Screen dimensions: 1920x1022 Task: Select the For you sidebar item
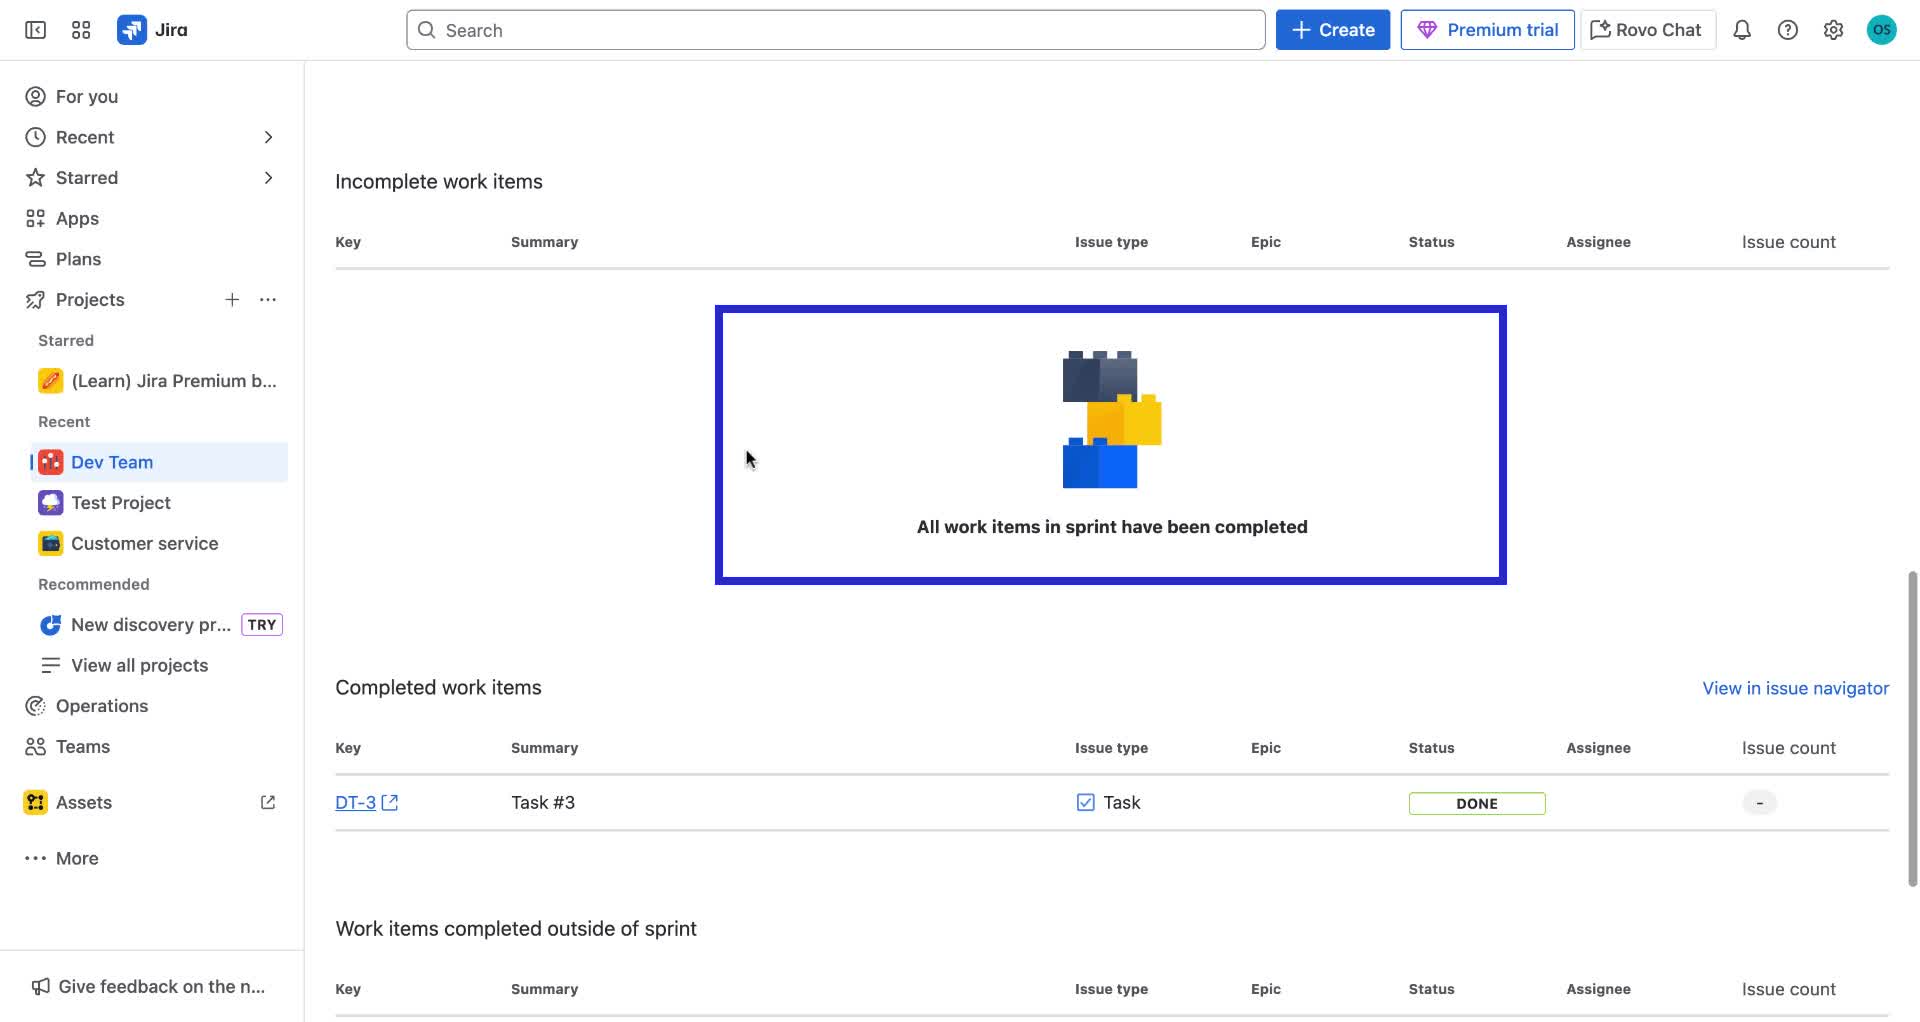(x=86, y=96)
